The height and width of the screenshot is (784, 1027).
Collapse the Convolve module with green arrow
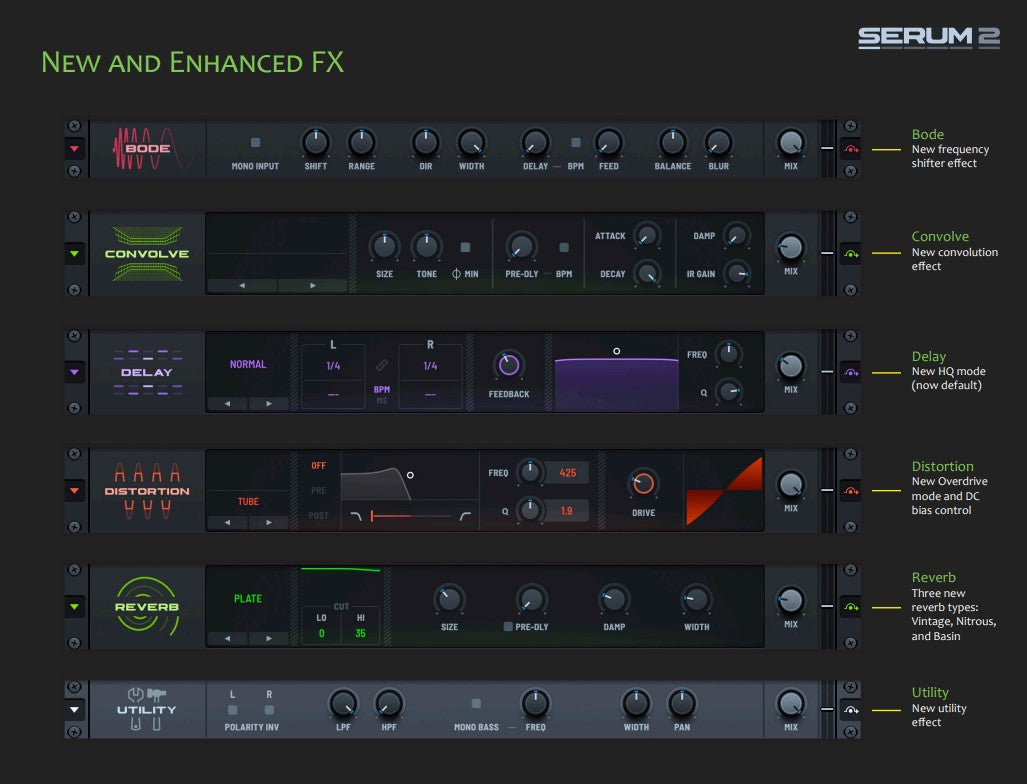point(75,253)
